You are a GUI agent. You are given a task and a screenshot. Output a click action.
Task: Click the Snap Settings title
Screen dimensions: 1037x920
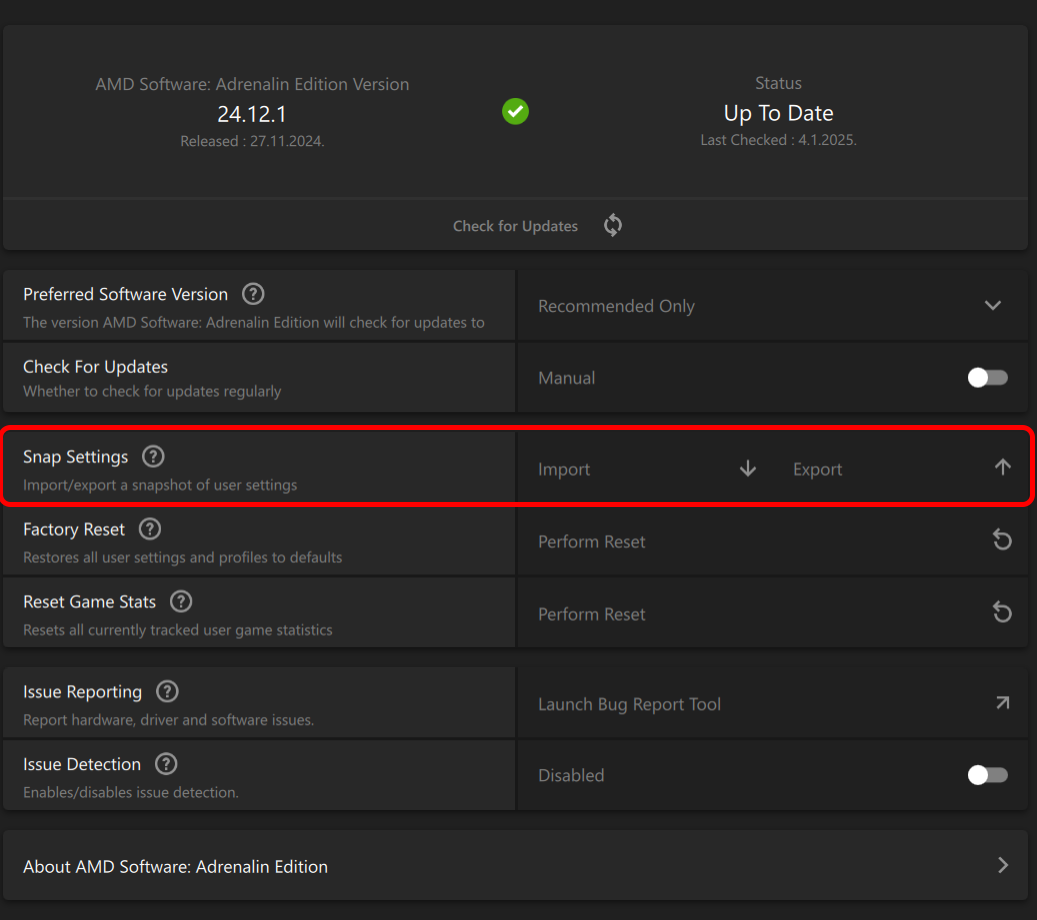point(75,457)
